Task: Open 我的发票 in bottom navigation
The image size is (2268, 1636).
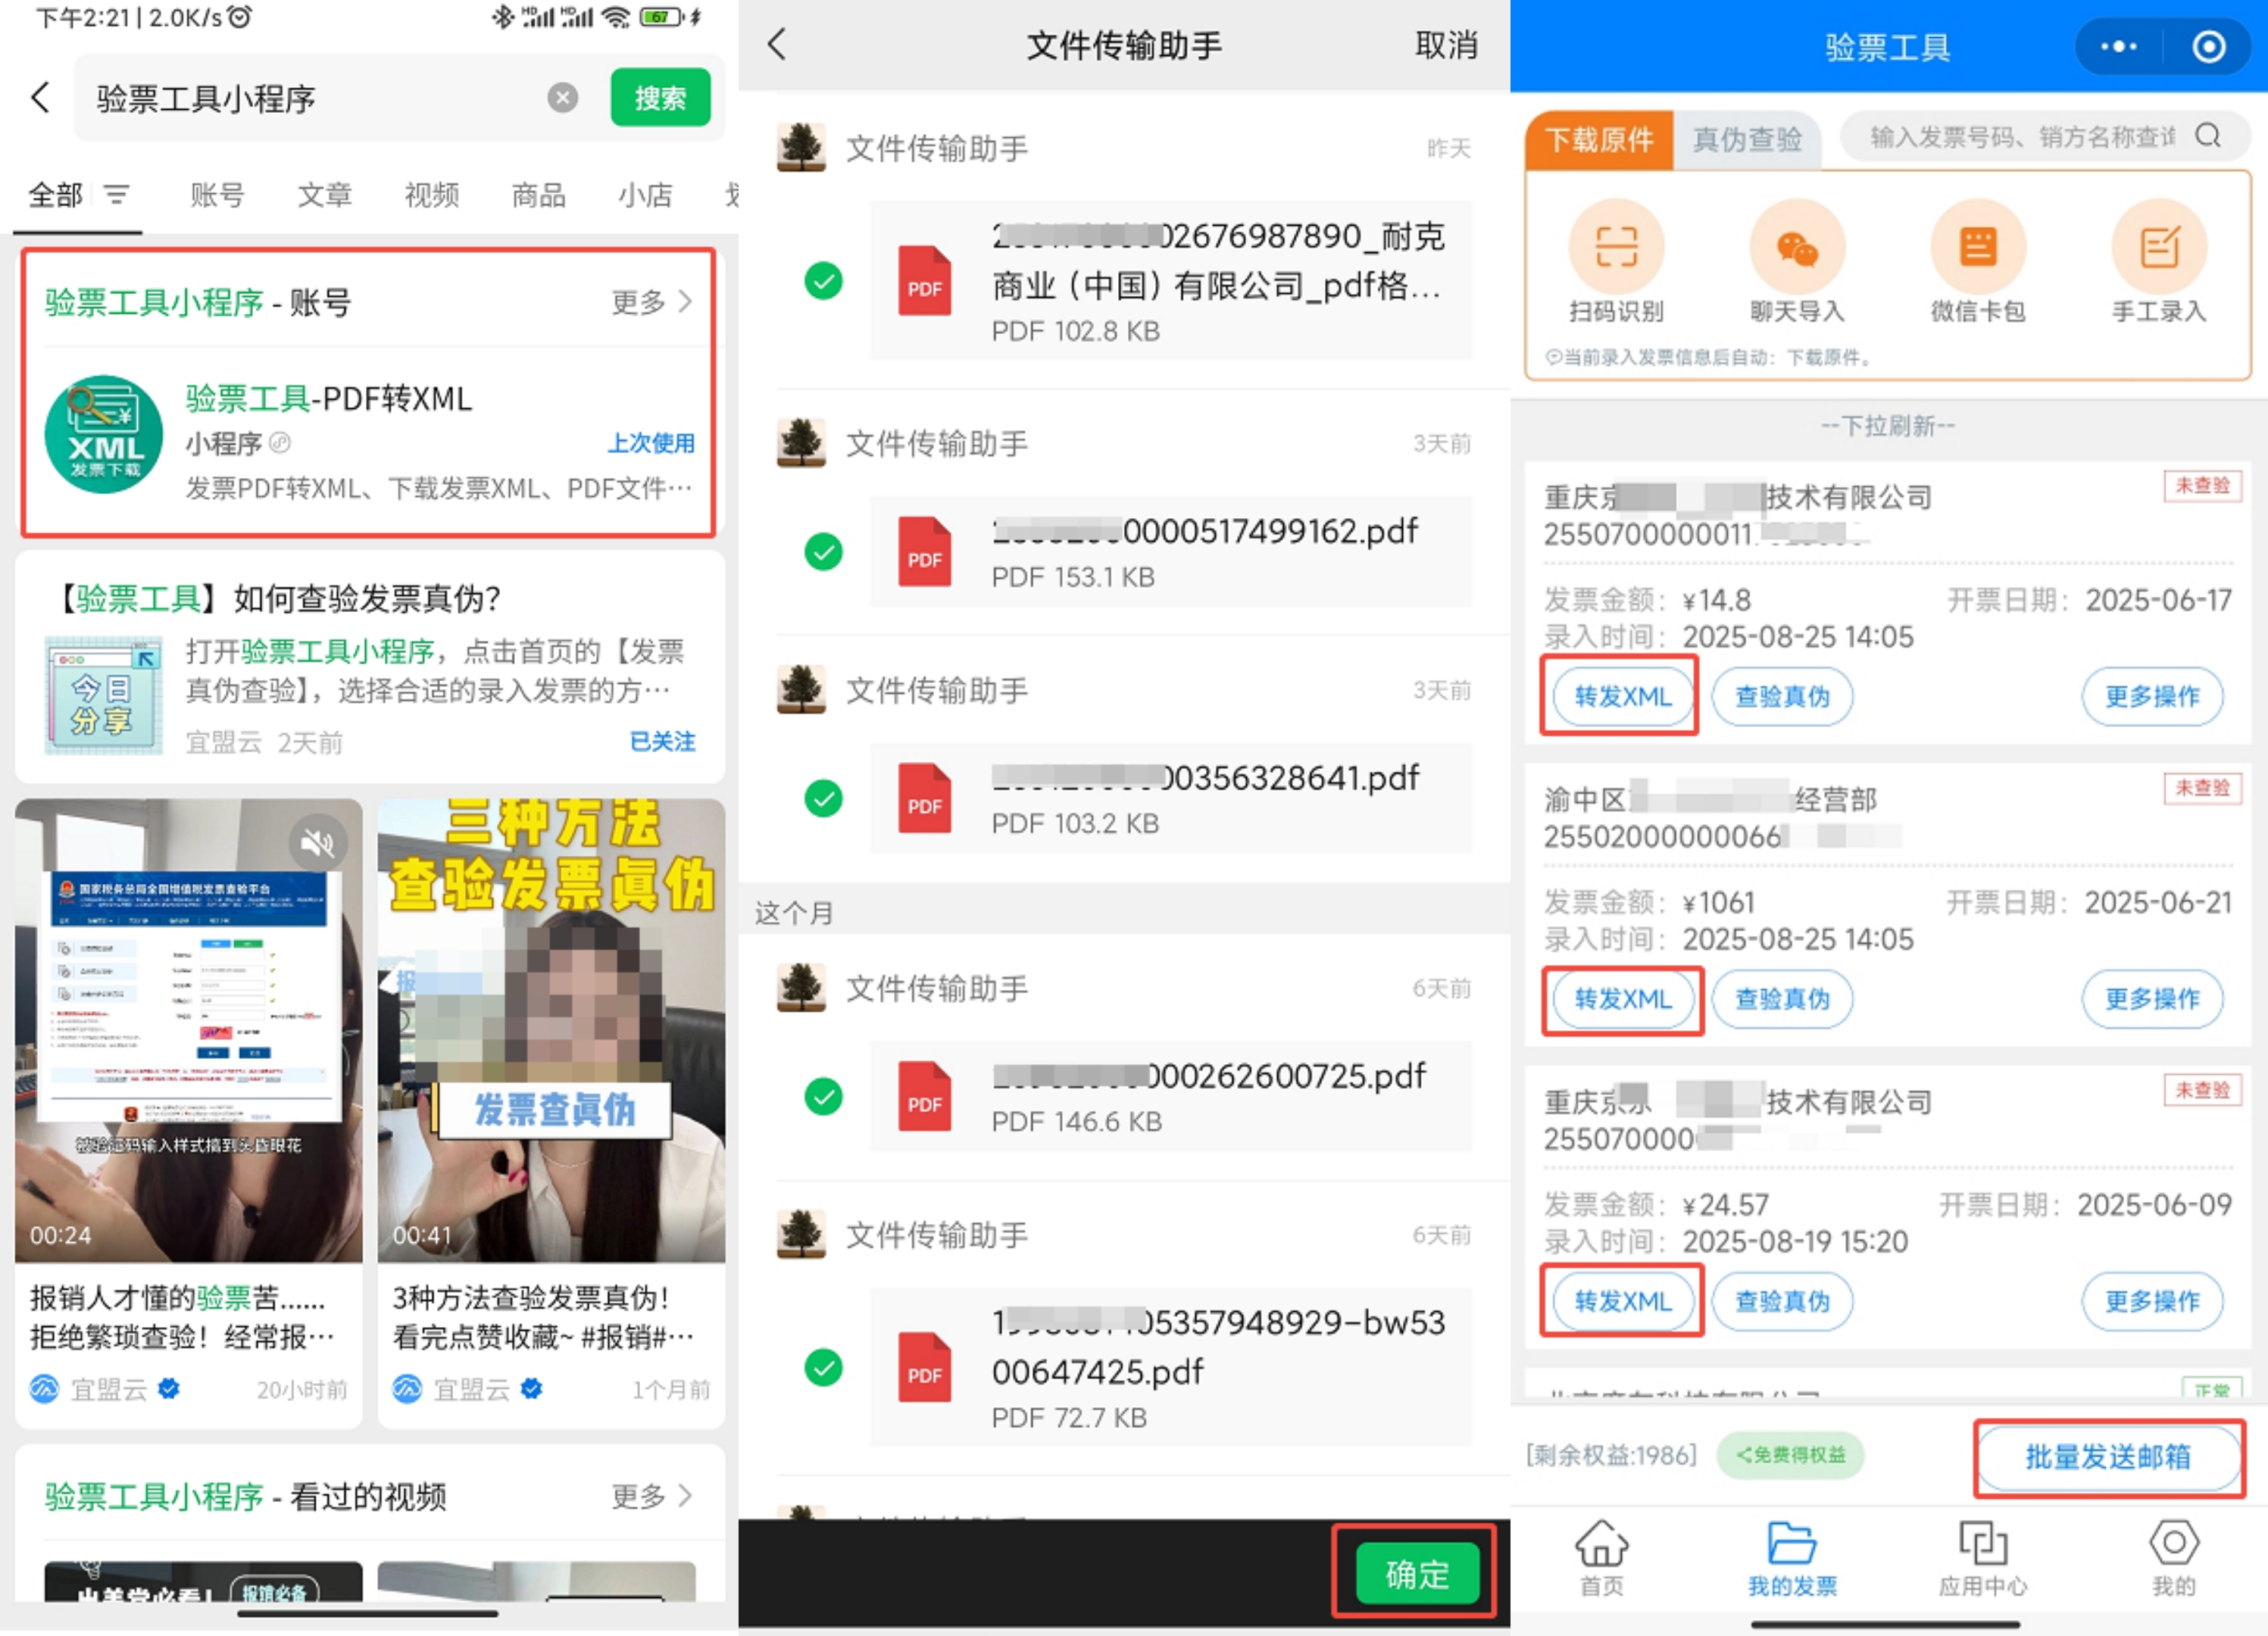Action: point(1792,1558)
